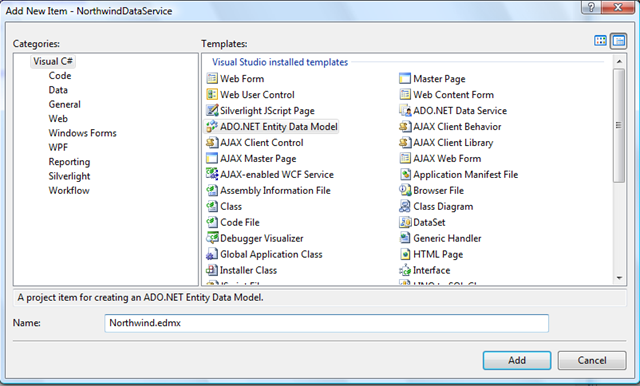
Task: Open the dialog help question-mark button
Action: click(591, 7)
